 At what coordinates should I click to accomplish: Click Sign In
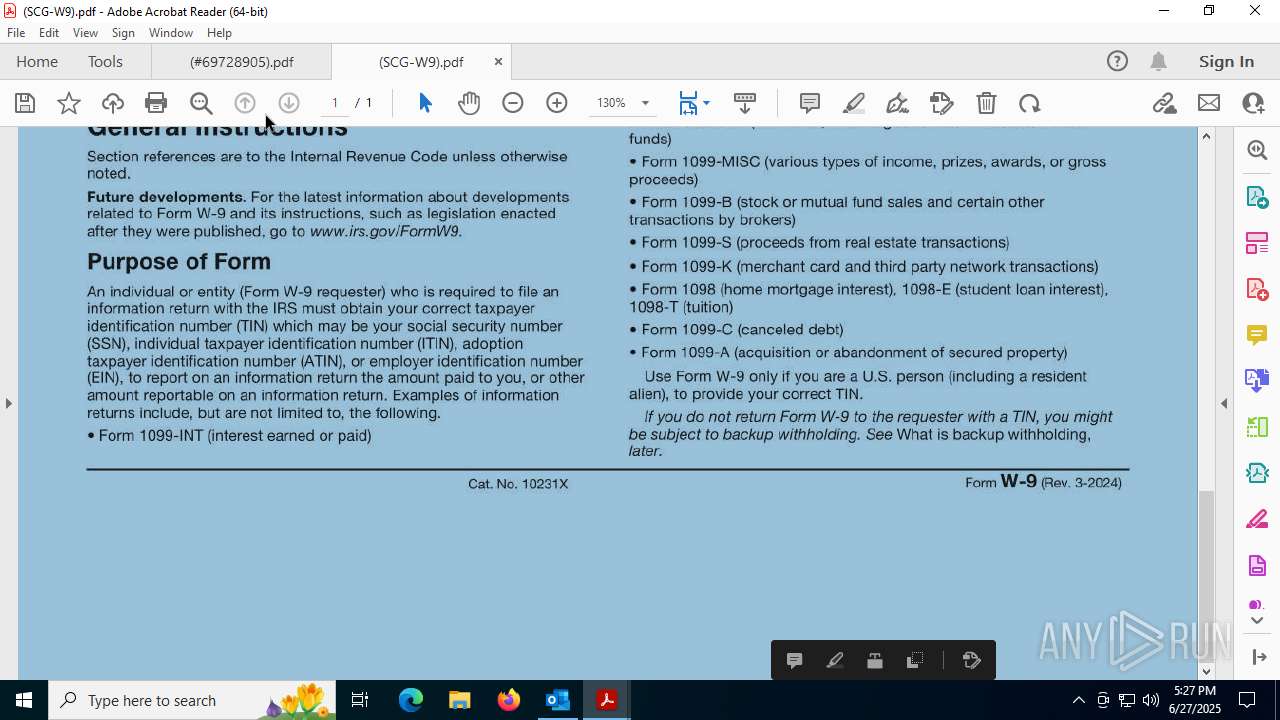point(1226,61)
